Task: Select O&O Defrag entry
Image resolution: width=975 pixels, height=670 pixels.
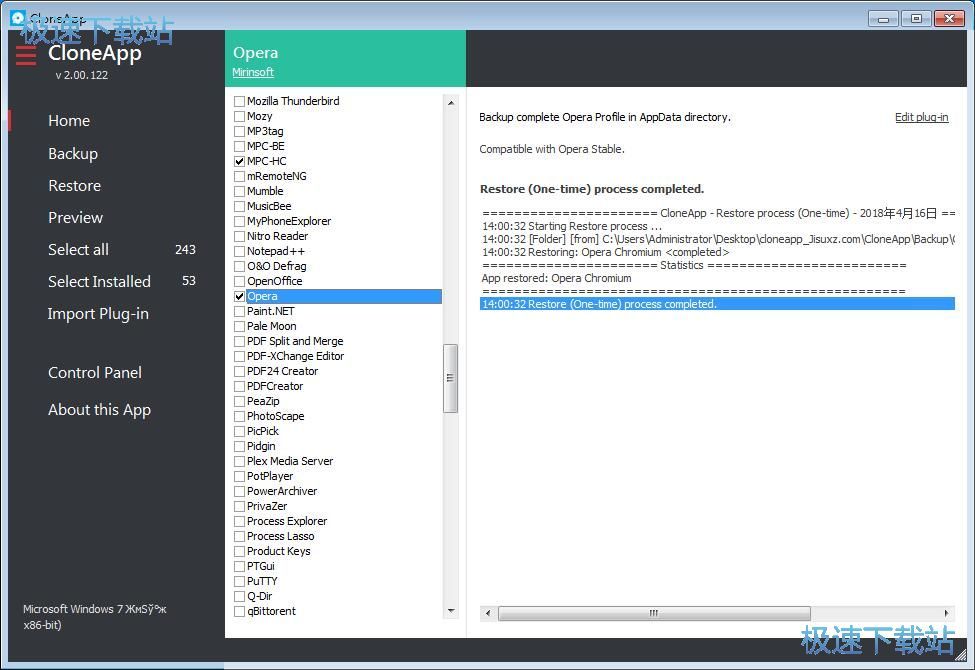Action: (x=277, y=266)
